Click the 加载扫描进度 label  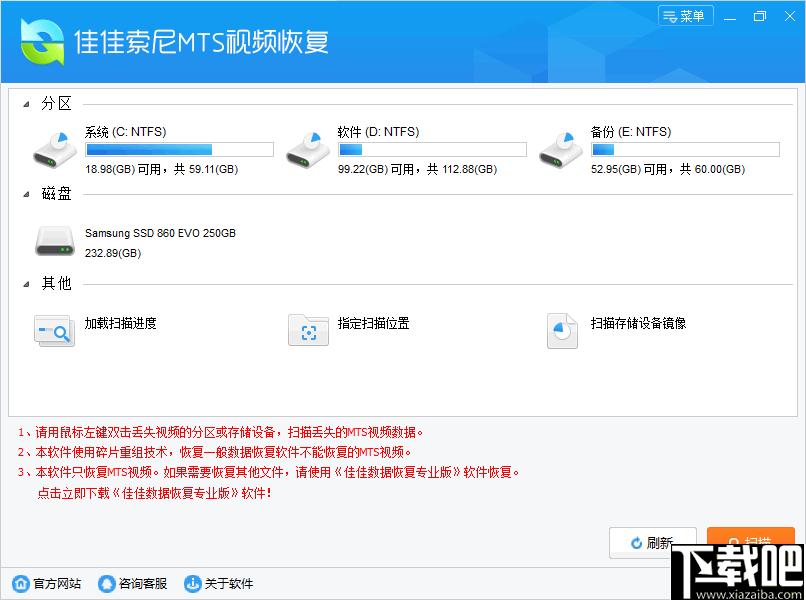tap(121, 323)
